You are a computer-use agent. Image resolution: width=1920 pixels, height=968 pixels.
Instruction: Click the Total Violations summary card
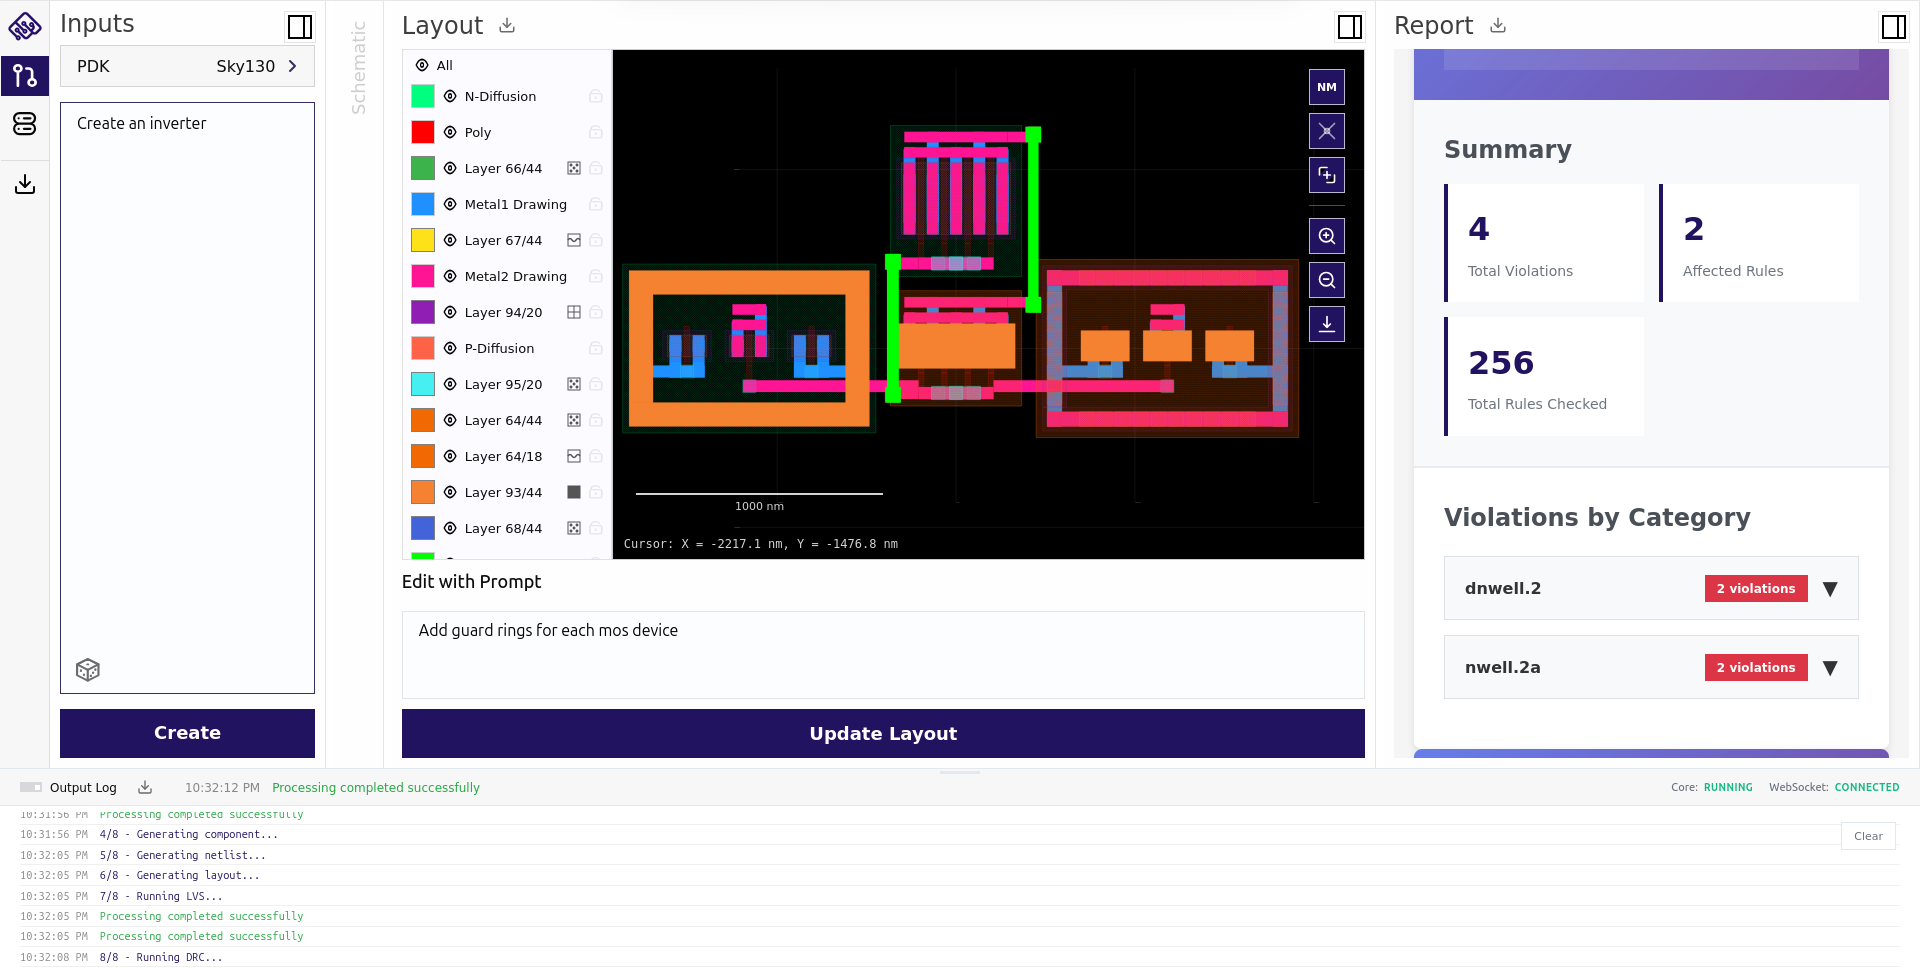(1544, 243)
